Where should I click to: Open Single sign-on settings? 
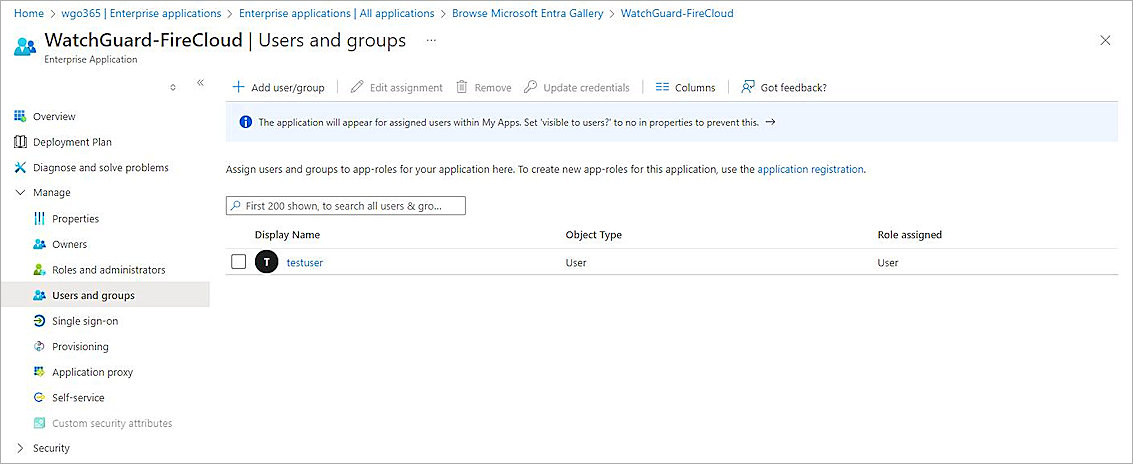point(85,321)
